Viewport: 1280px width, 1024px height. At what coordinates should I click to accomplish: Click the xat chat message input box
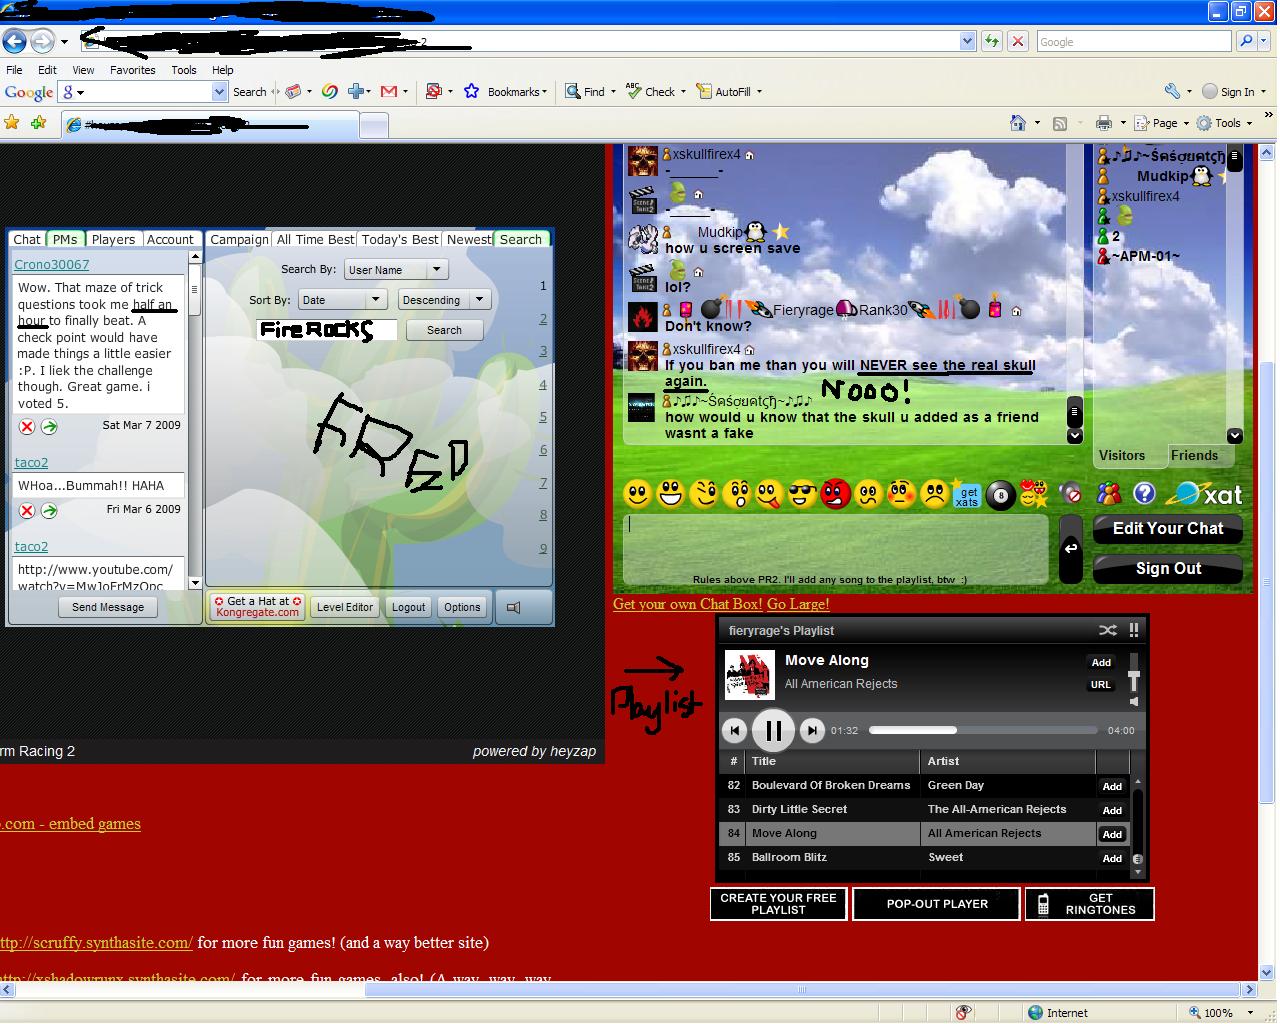(836, 548)
